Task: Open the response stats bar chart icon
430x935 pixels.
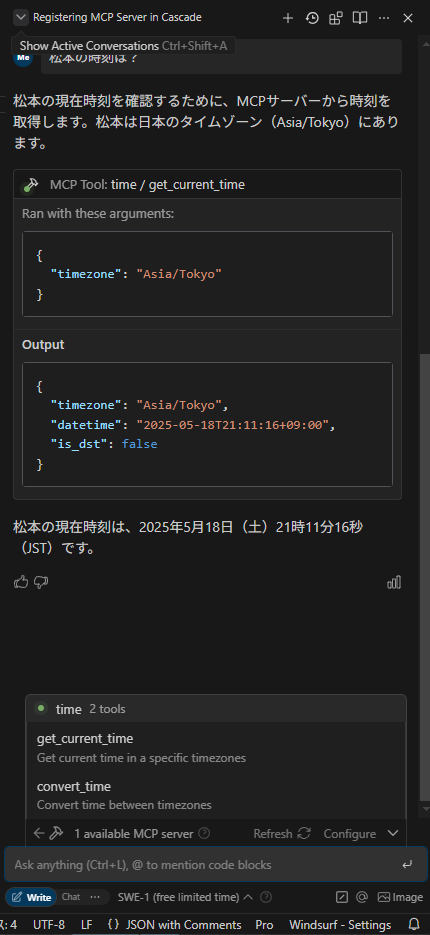Action: (x=394, y=583)
